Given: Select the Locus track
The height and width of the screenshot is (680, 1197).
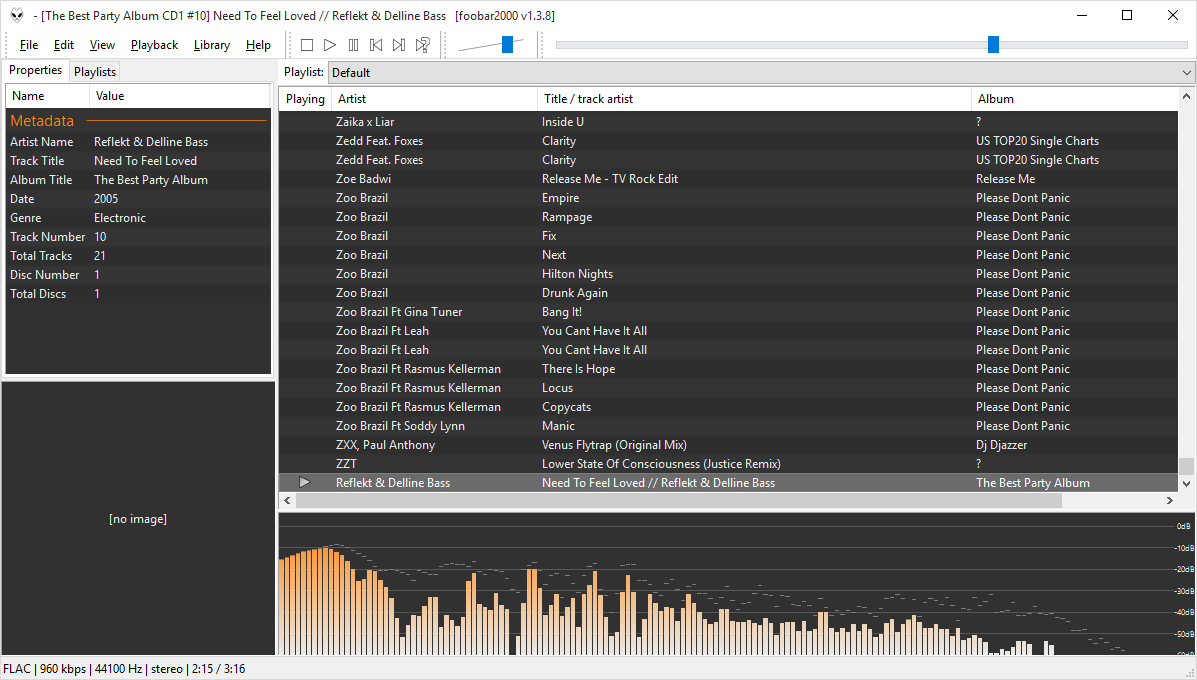Looking at the screenshot, I should pyautogui.click(x=728, y=388).
